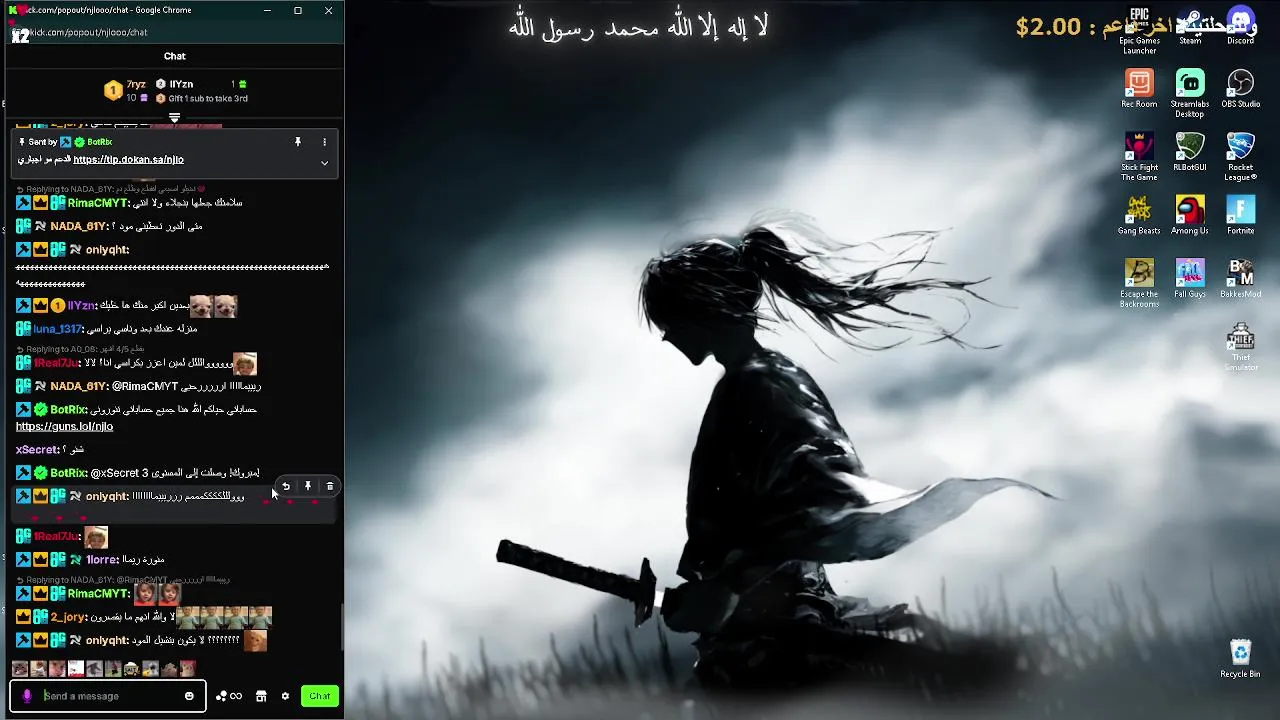Click username luna_1317
The image size is (1280, 720).
(57, 329)
